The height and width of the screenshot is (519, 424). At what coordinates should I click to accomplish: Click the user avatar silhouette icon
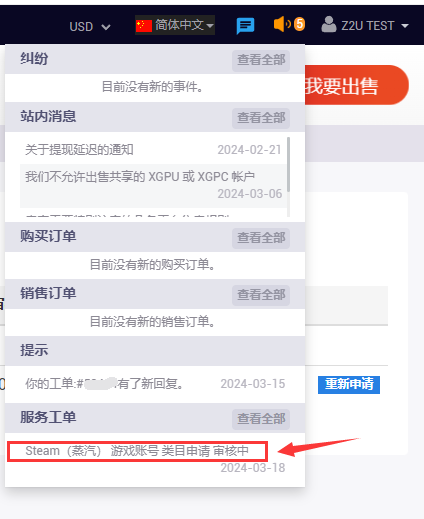329,25
